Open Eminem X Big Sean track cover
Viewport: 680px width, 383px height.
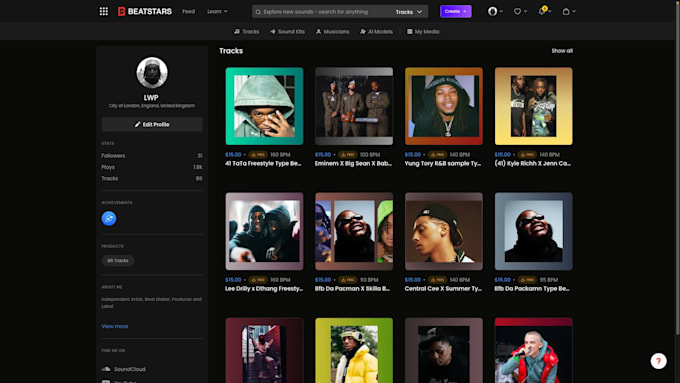point(354,106)
